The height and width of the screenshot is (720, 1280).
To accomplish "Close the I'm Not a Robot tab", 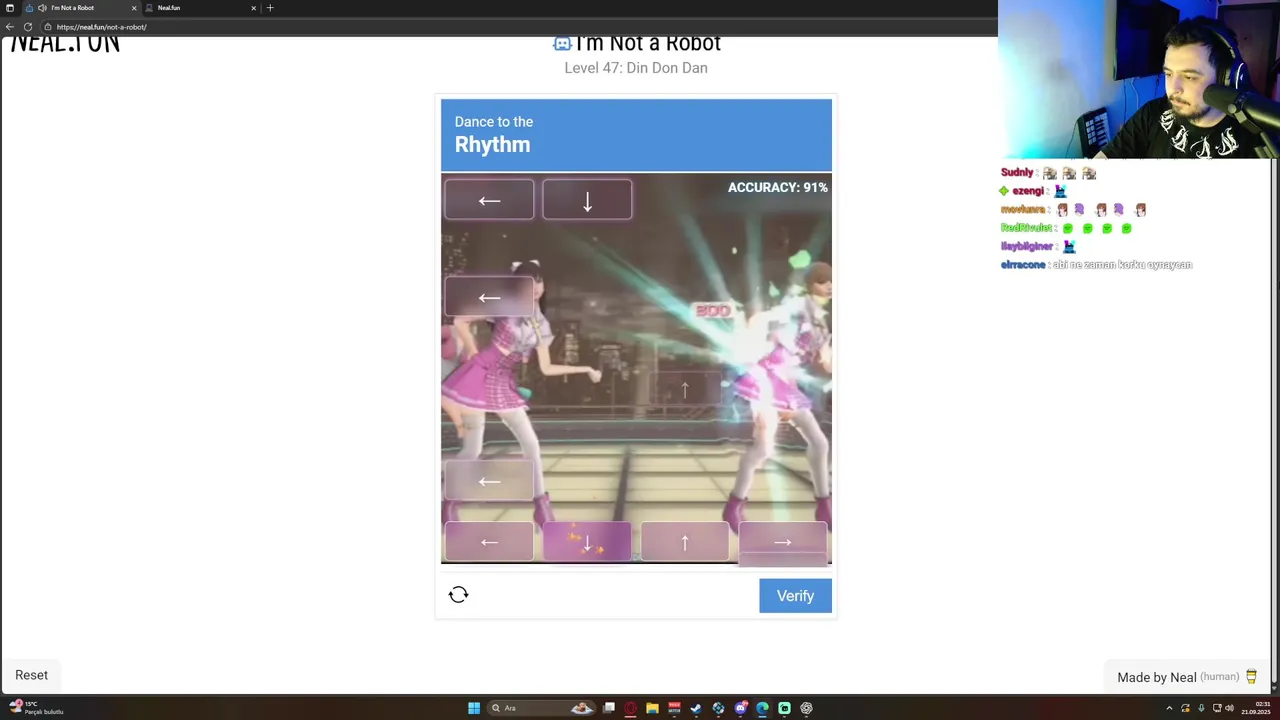I will click(134, 8).
